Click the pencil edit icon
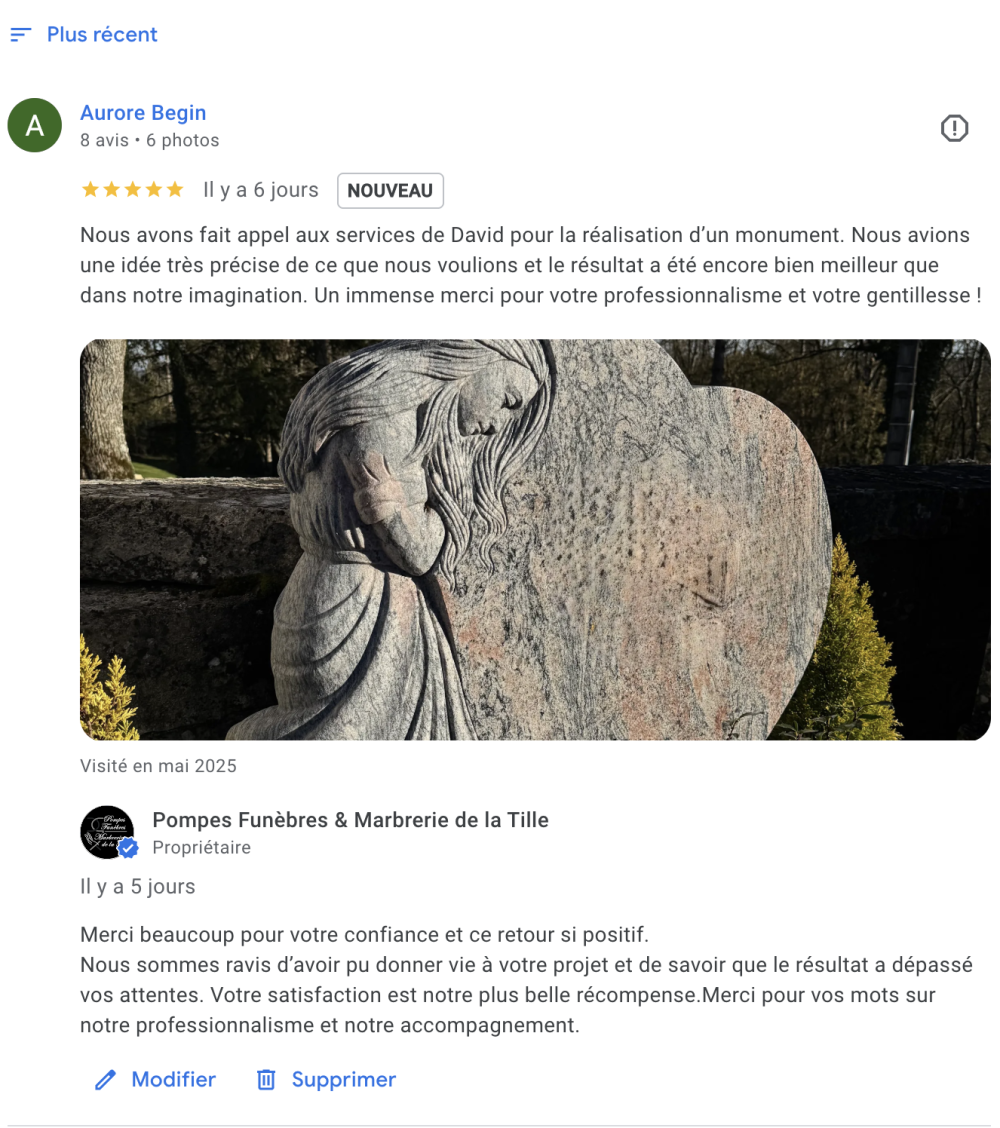The image size is (1000, 1128). pyautogui.click(x=106, y=1080)
